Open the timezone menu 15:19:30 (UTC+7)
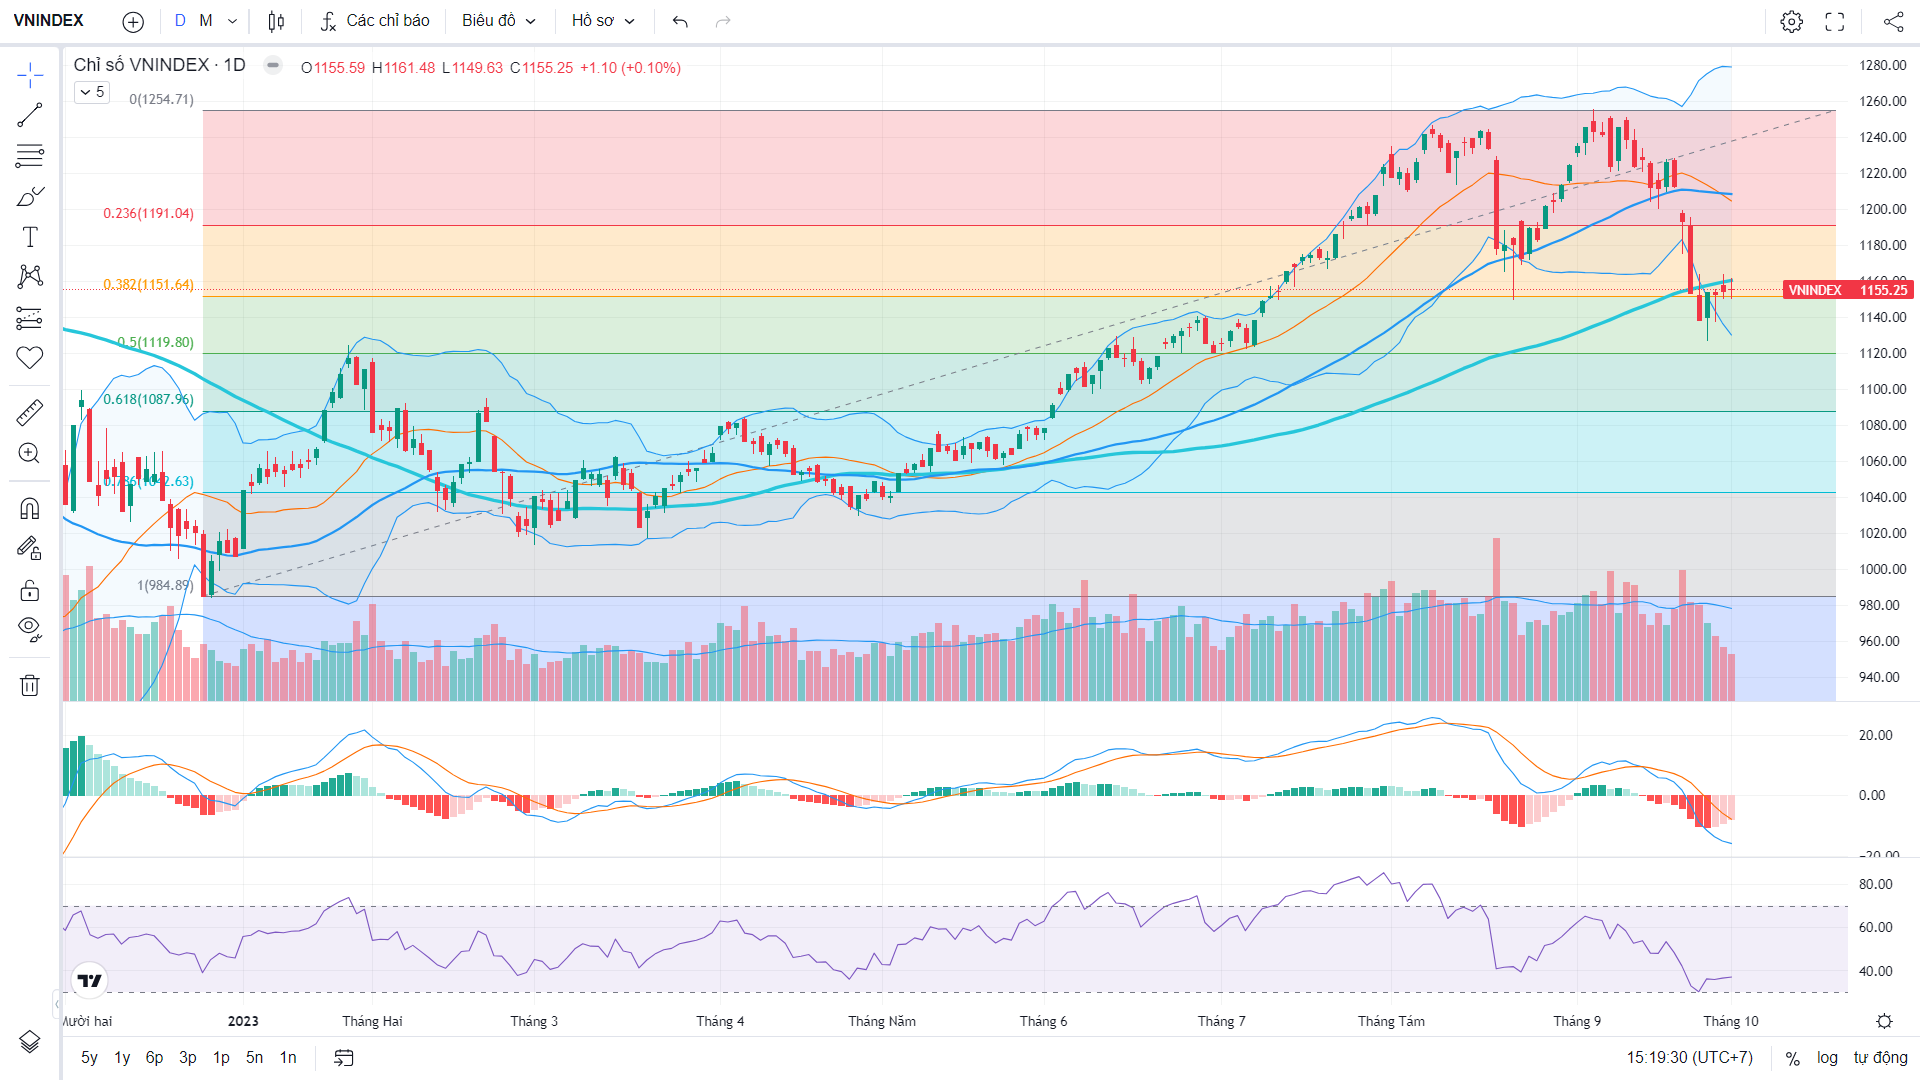The width and height of the screenshot is (1920, 1080). click(x=1689, y=1058)
